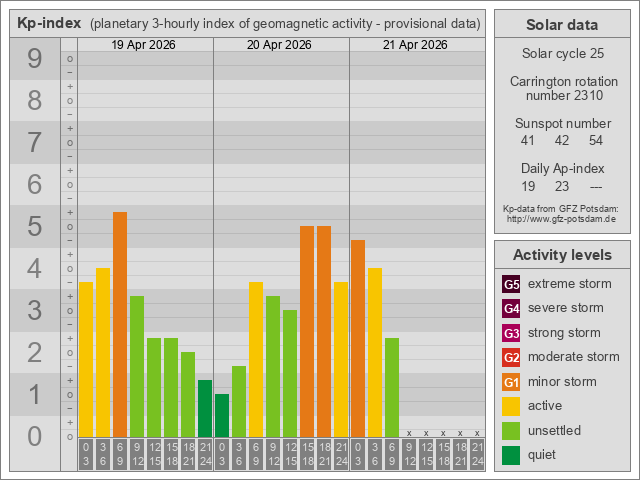
Task: Click the light green unsettled level swatch
Action: [x=511, y=431]
